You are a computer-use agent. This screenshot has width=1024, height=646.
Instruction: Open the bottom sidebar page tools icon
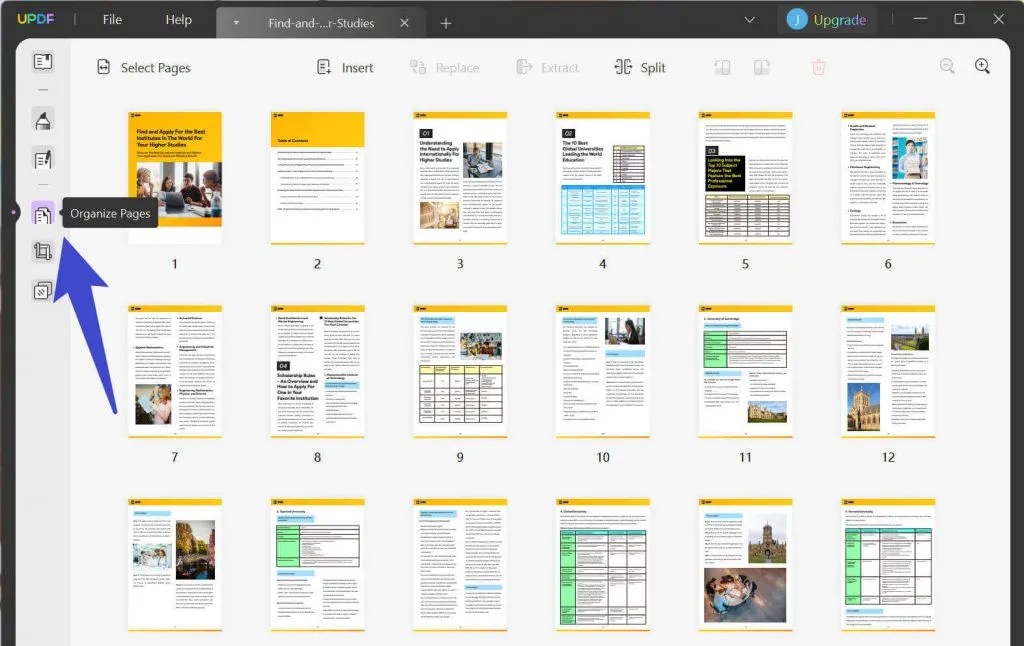[x=41, y=290]
